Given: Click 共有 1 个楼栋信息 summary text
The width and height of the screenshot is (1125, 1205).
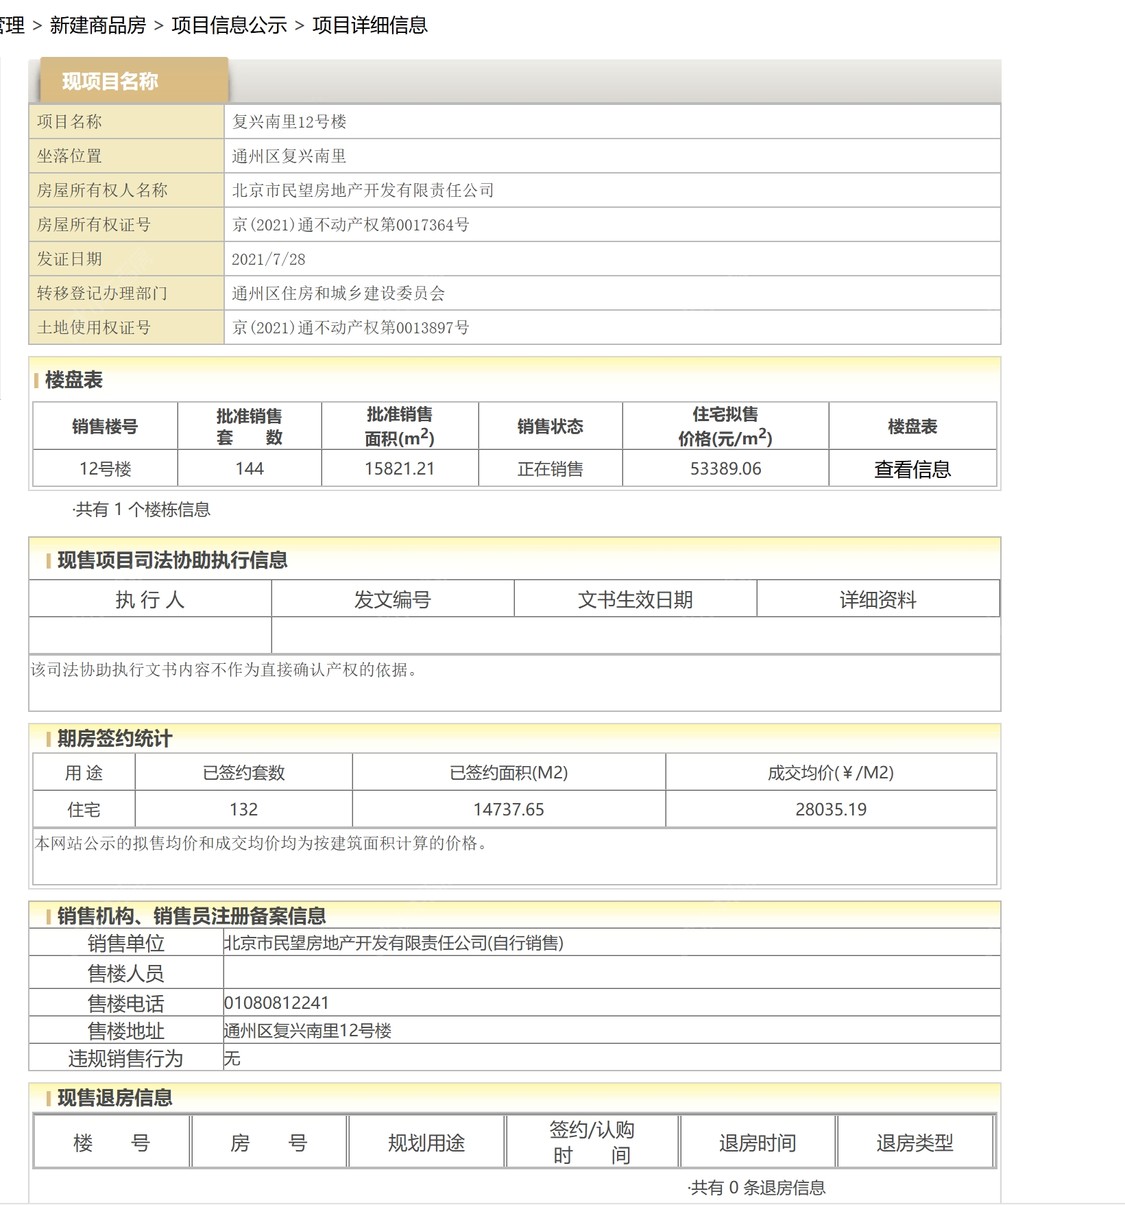Looking at the screenshot, I should point(141,509).
